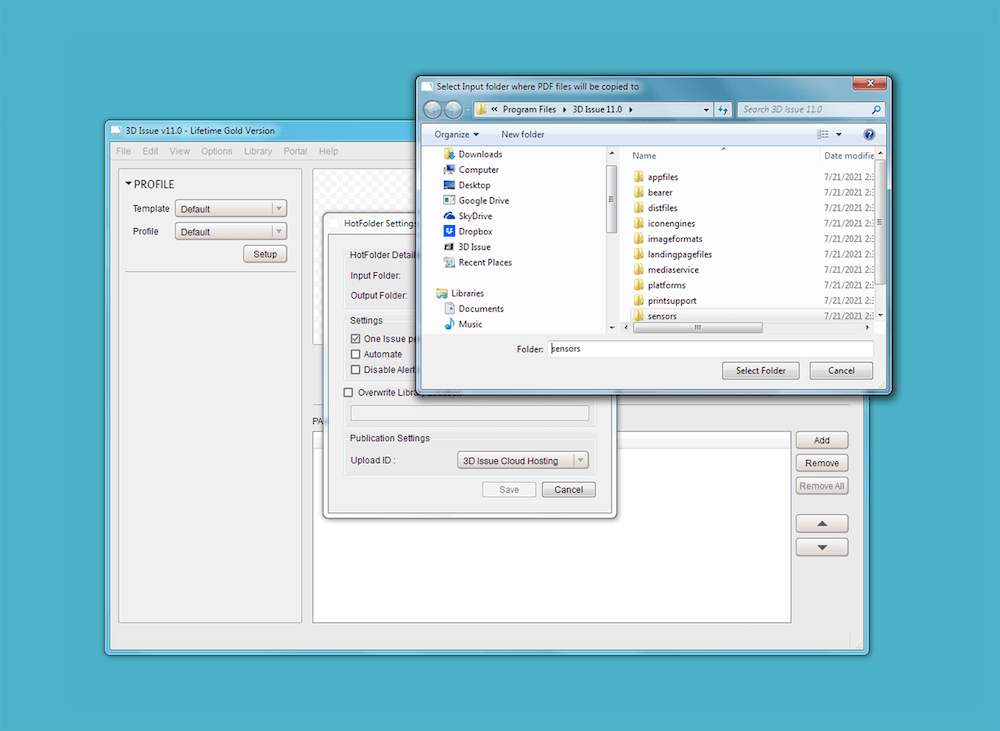
Task: Click Cancel in HotFolder Settings
Action: [x=568, y=490]
